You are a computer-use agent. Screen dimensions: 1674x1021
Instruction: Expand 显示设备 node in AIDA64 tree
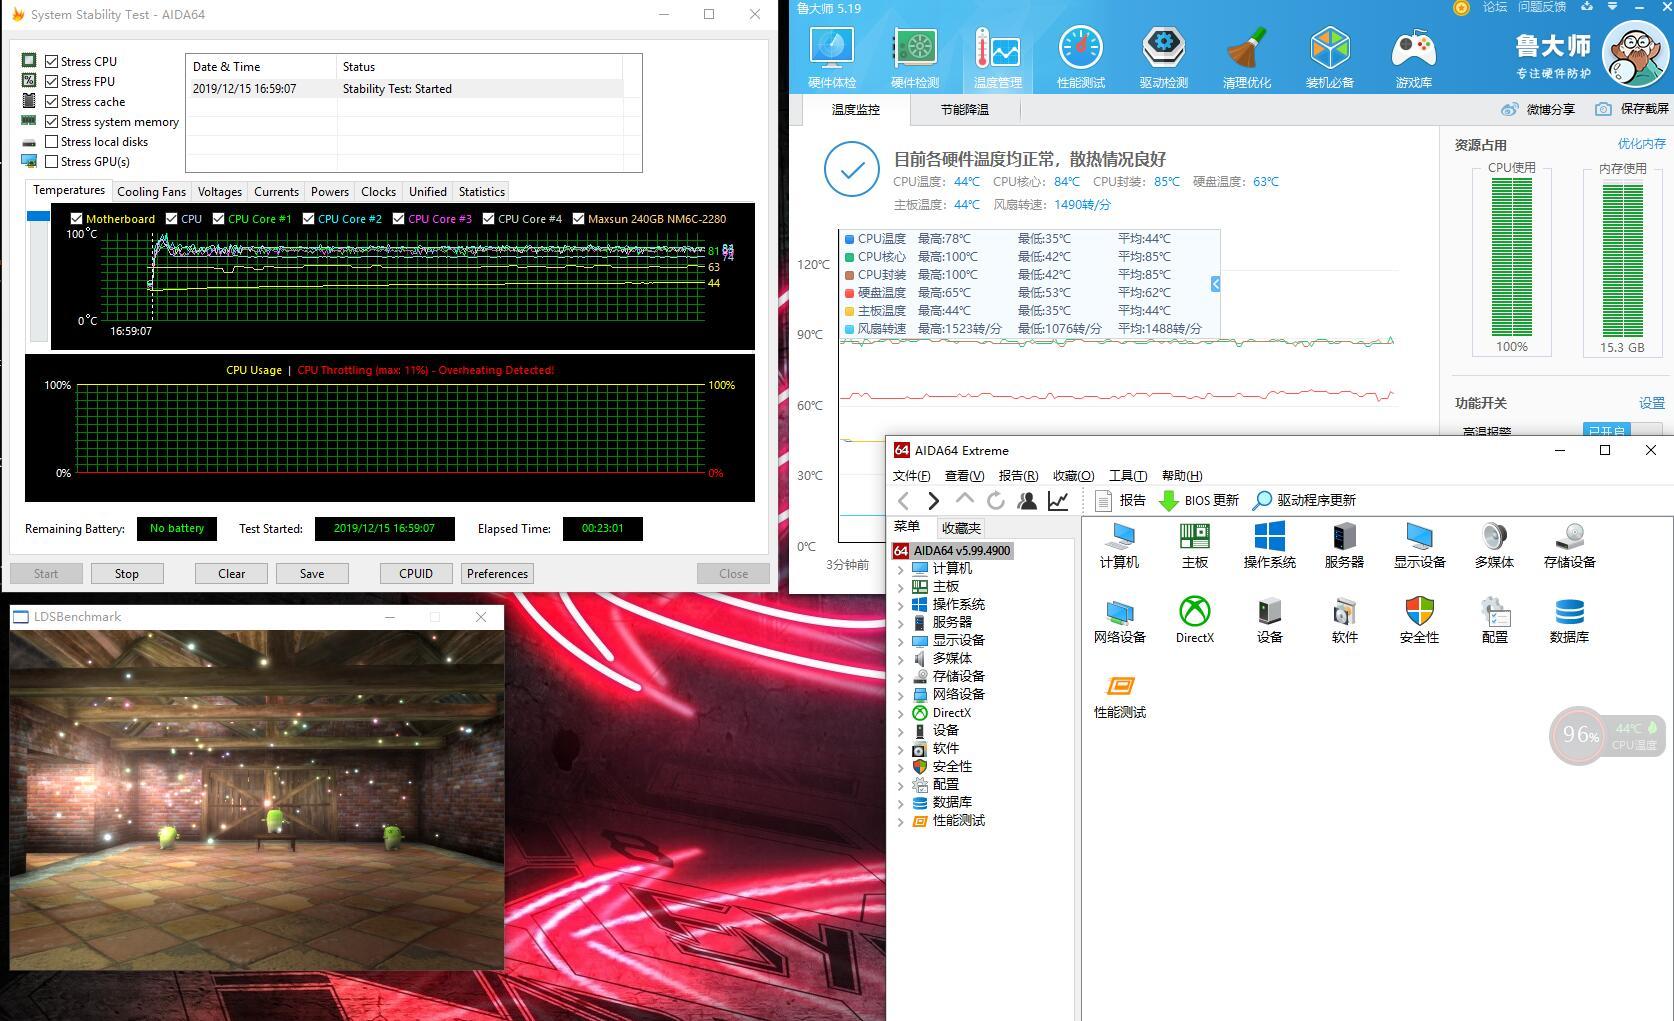click(x=901, y=641)
